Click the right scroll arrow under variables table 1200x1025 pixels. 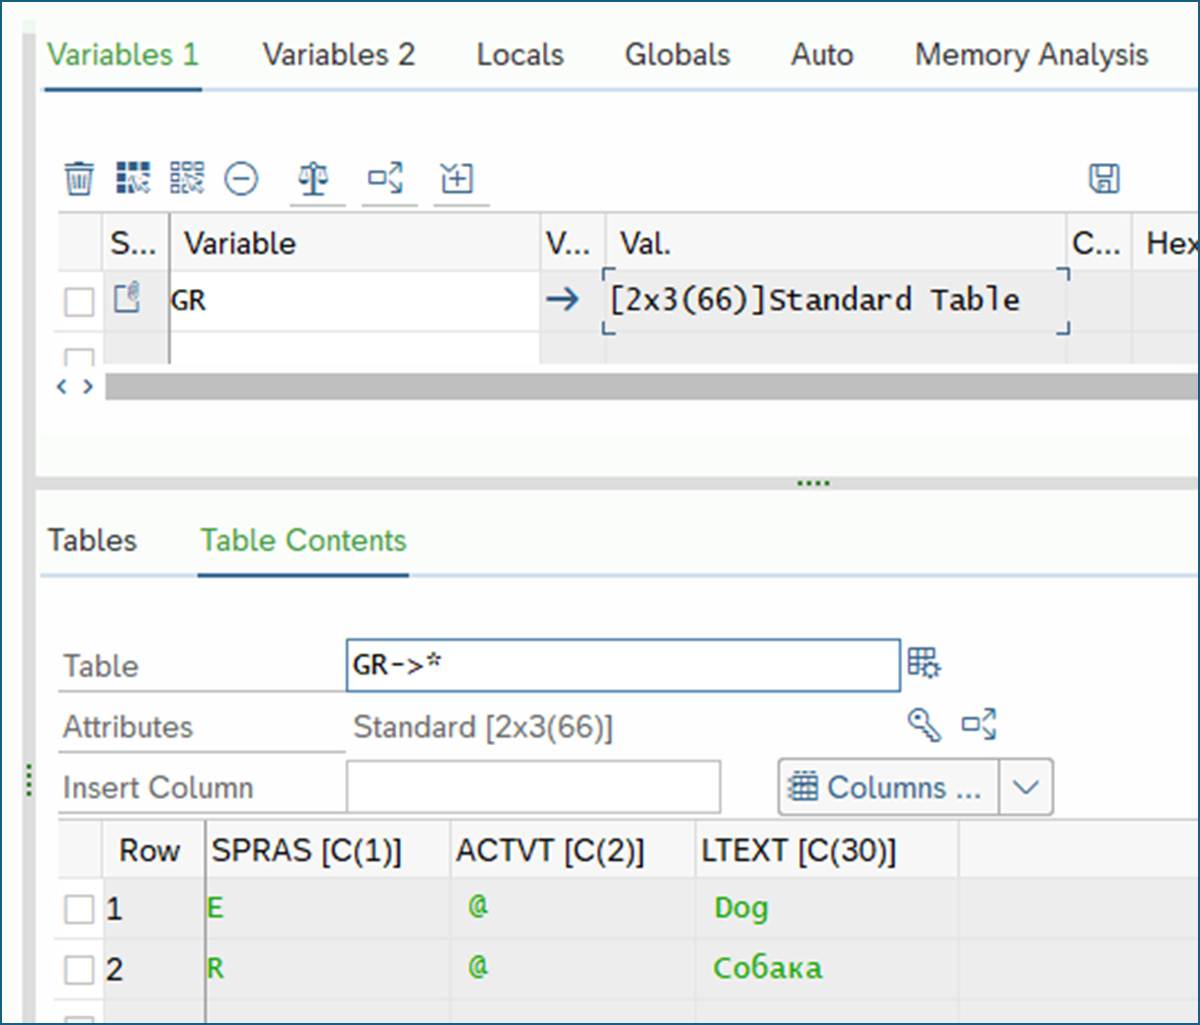[x=88, y=387]
